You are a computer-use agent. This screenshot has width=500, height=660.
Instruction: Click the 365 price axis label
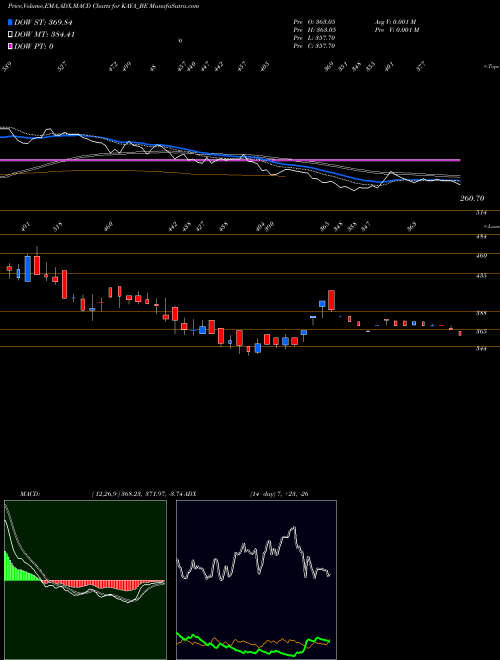tap(481, 332)
